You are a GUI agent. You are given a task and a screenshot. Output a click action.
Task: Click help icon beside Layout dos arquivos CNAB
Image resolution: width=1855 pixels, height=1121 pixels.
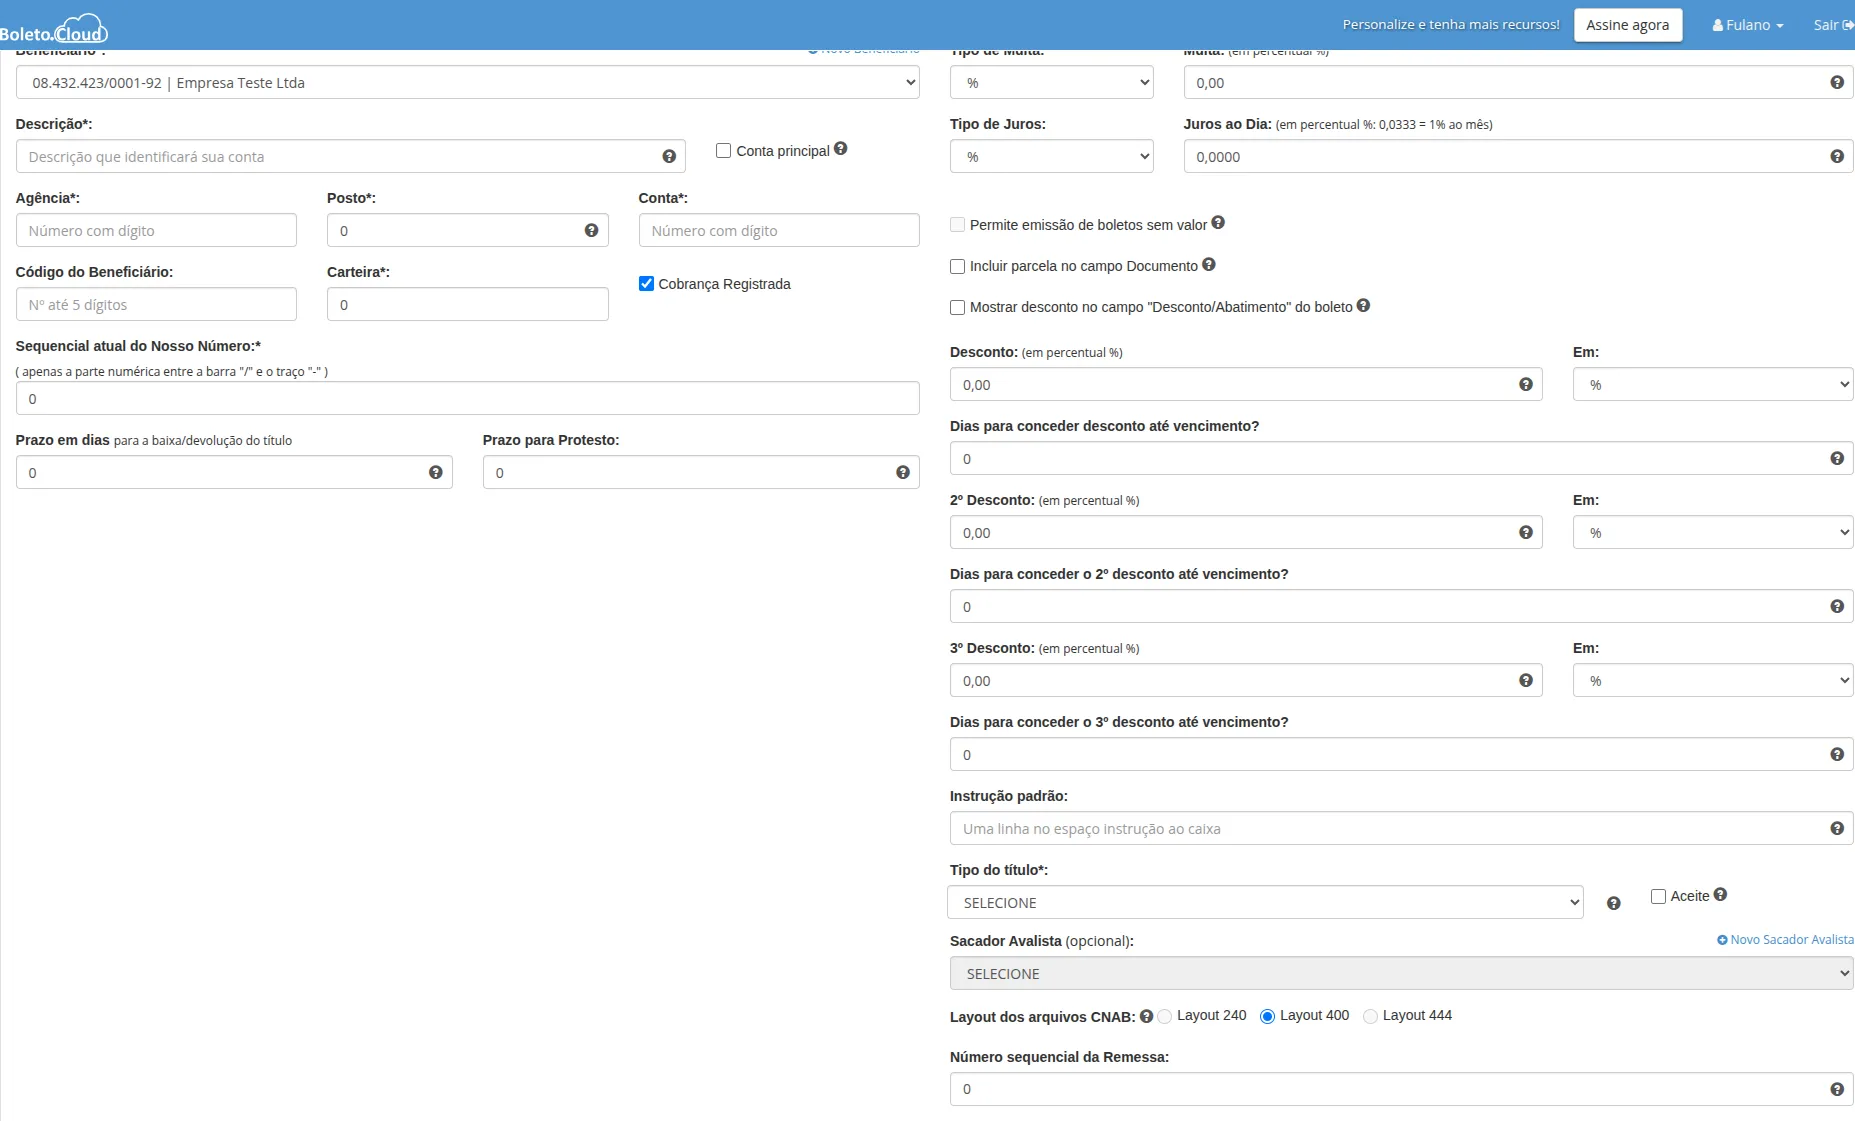[1146, 1016]
